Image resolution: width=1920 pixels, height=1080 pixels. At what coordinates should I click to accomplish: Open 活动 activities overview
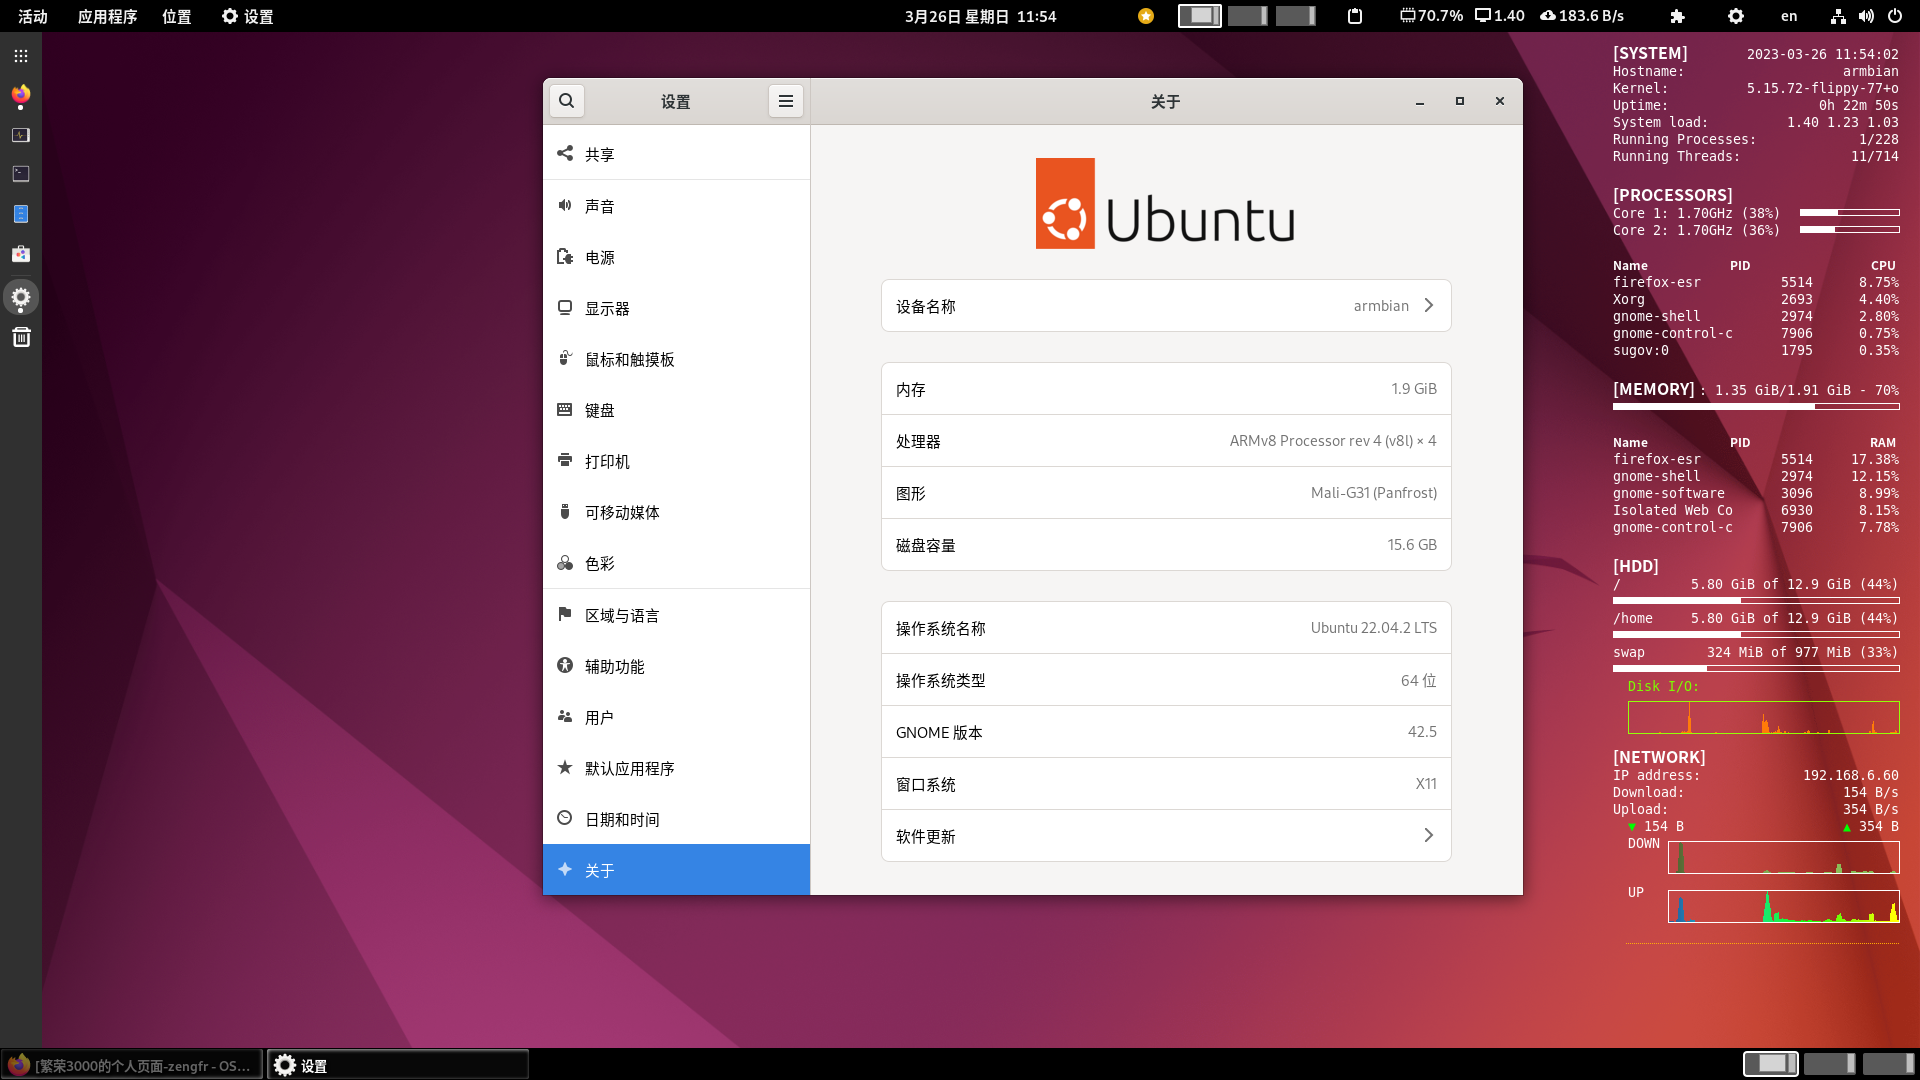(x=33, y=16)
